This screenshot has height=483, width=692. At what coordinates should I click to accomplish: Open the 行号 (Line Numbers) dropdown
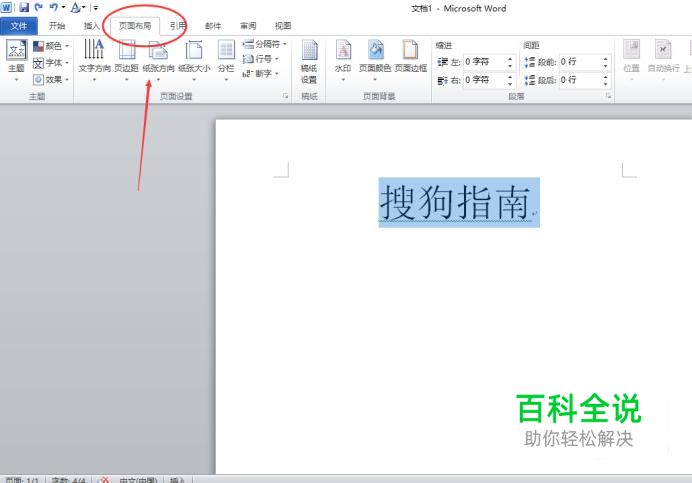click(x=261, y=59)
